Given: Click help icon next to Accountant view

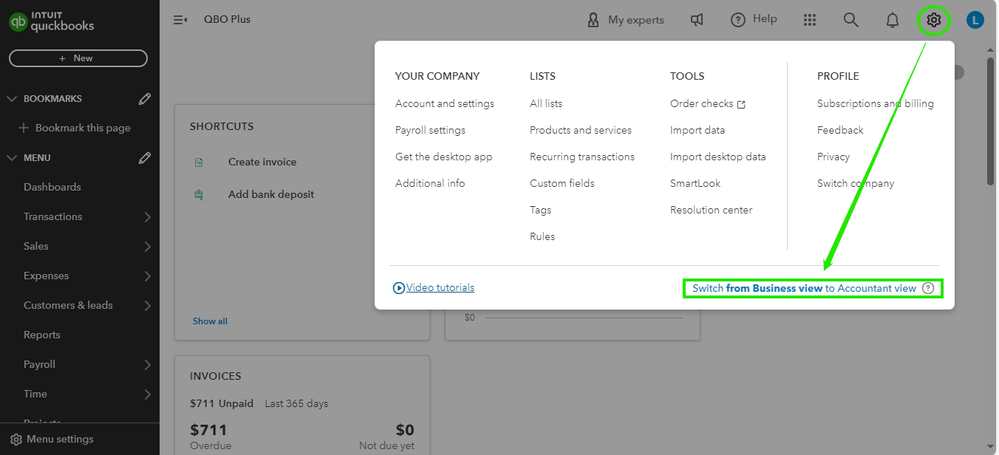Looking at the screenshot, I should pyautogui.click(x=929, y=289).
